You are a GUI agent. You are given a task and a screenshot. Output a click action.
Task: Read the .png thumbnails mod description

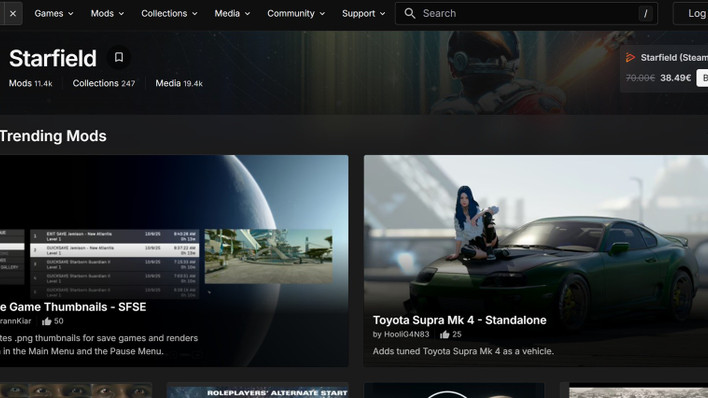99,344
